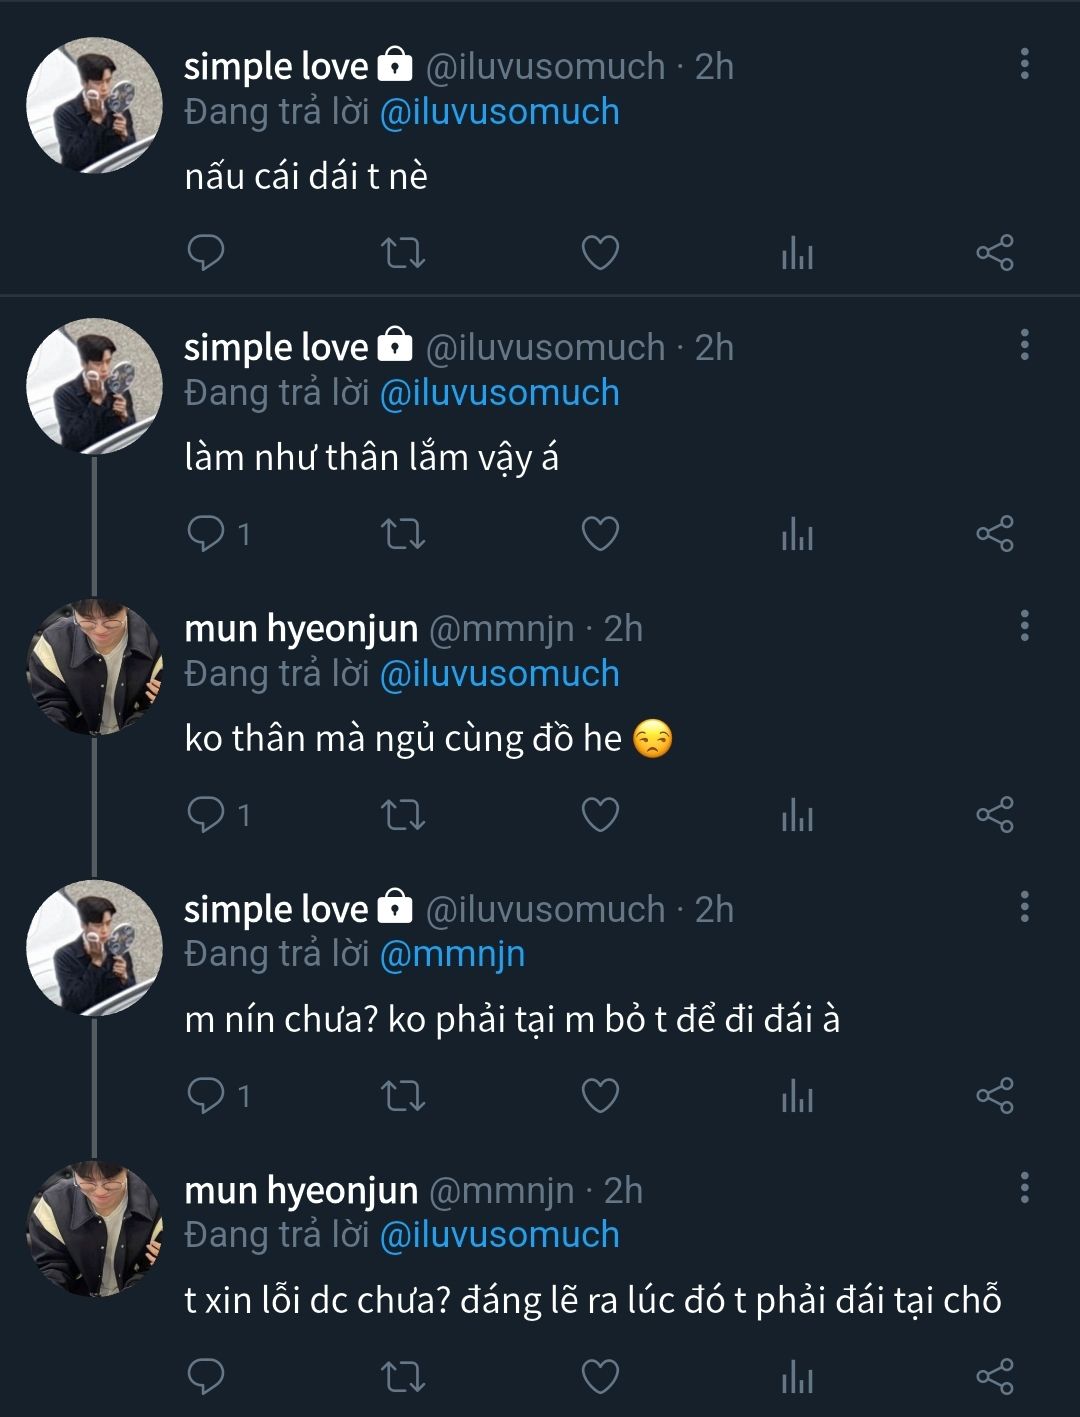
Task: Open @iluvusomuch mention in the last tweet
Action: tap(499, 1235)
